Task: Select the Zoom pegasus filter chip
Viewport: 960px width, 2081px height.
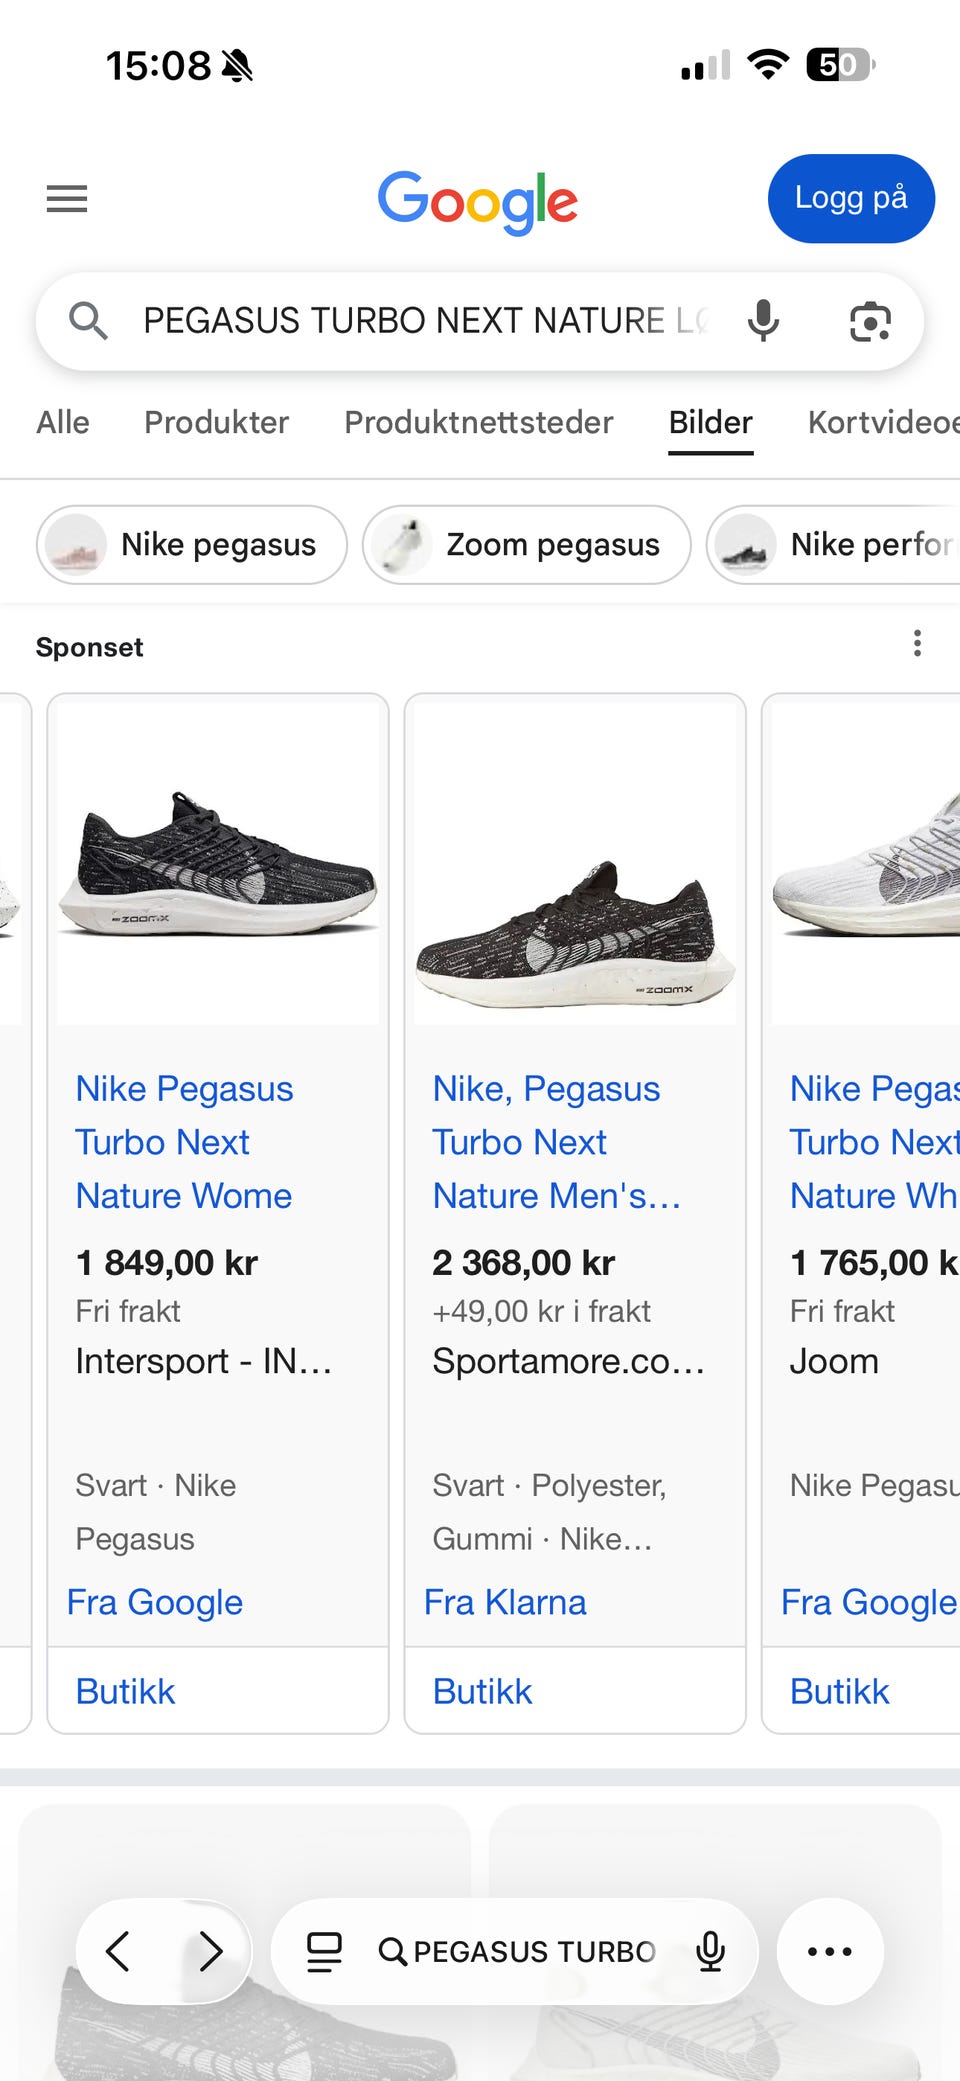Action: coord(527,545)
